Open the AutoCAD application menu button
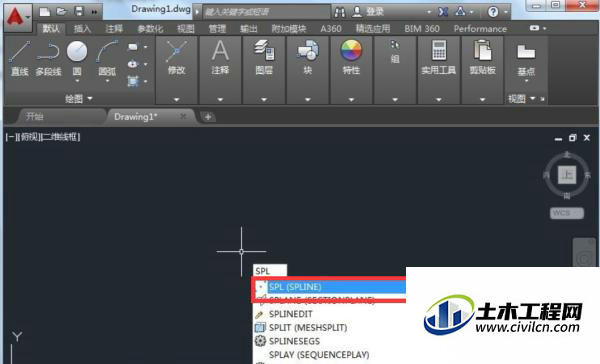Screen dimensions: 600x364 click(18, 18)
